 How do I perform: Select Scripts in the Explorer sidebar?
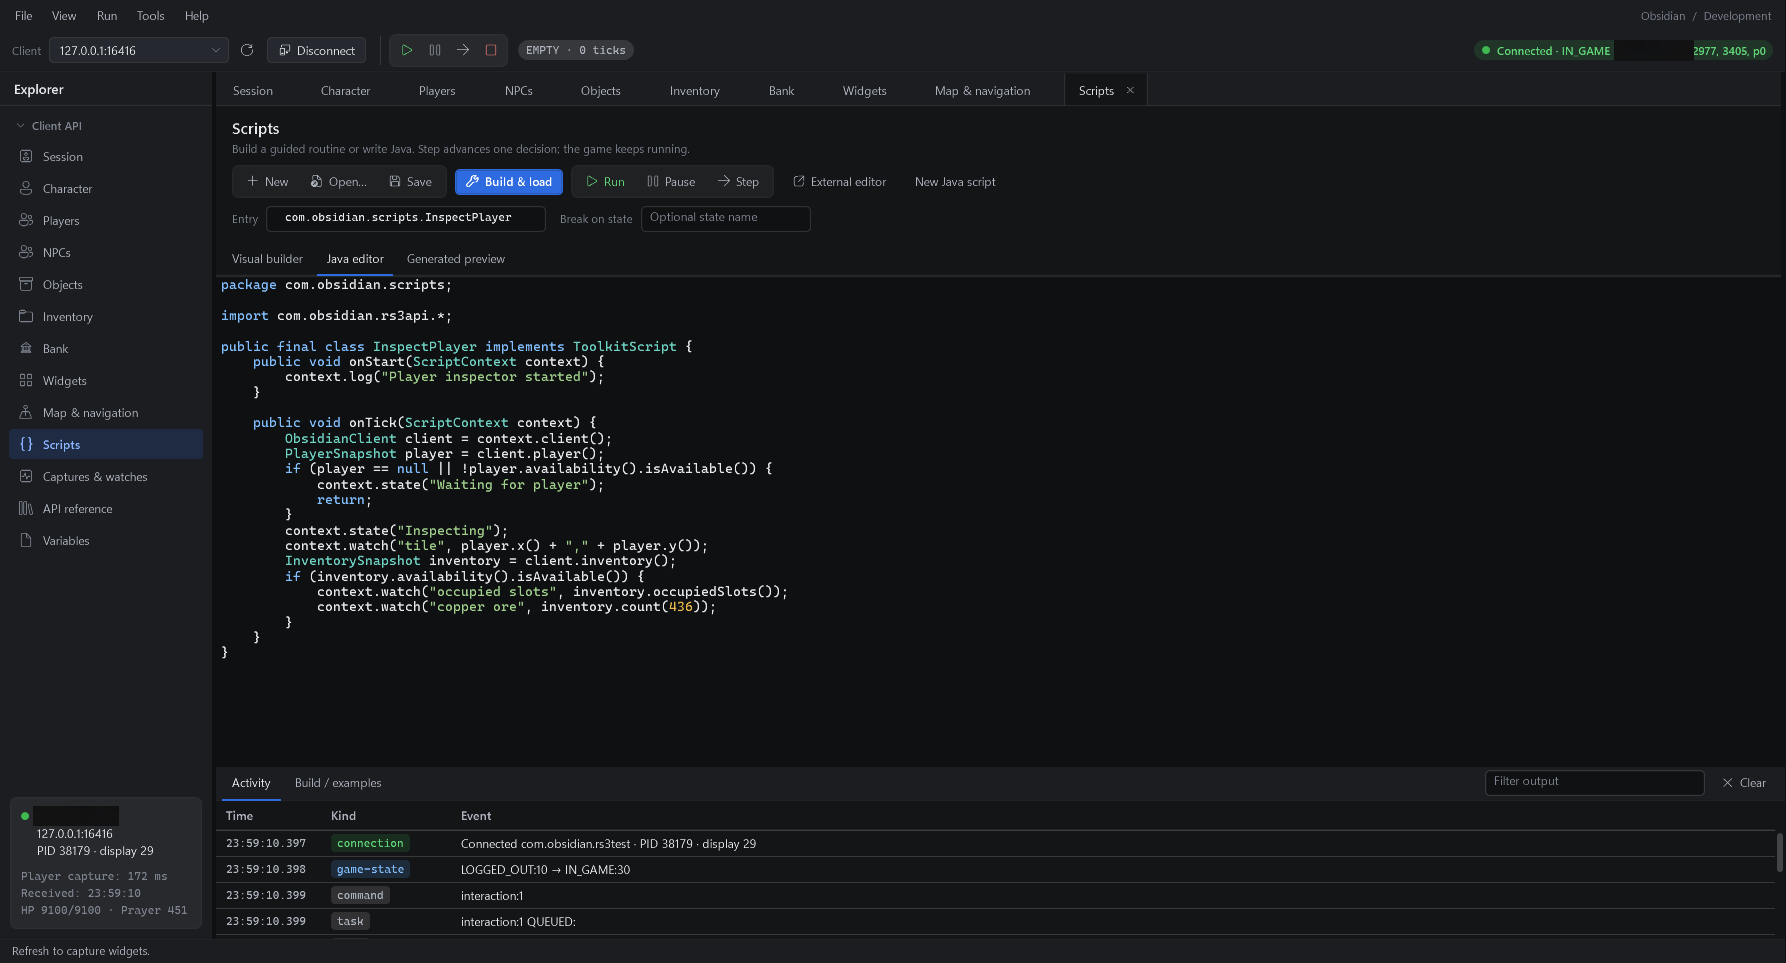point(106,445)
